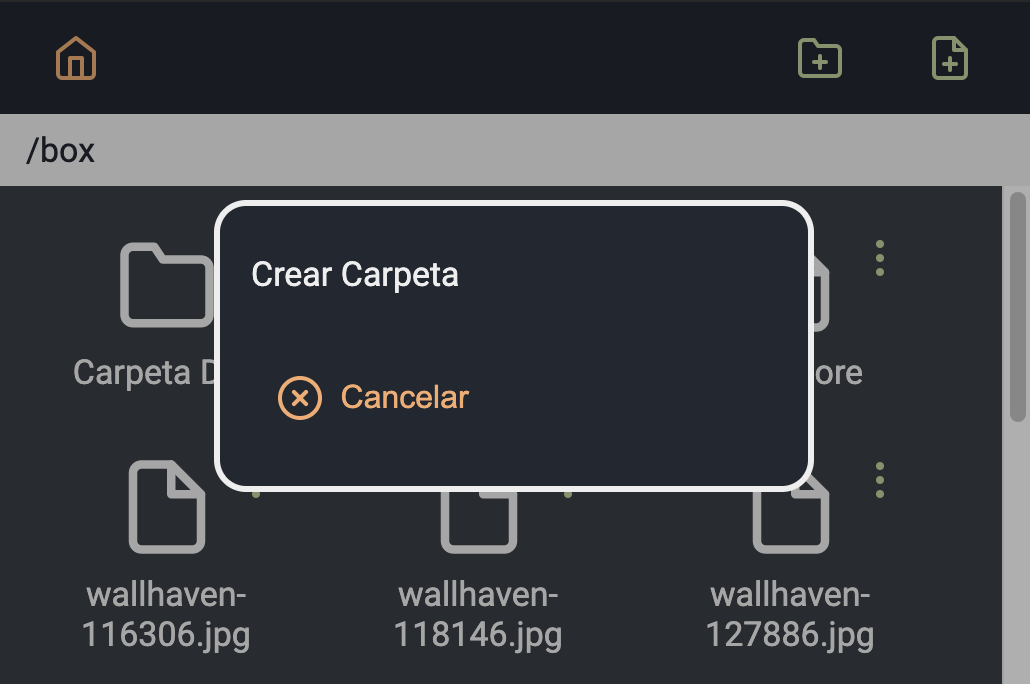Click the new folder toolbar icon
Screen dimensions: 1030x684
pos(819,58)
